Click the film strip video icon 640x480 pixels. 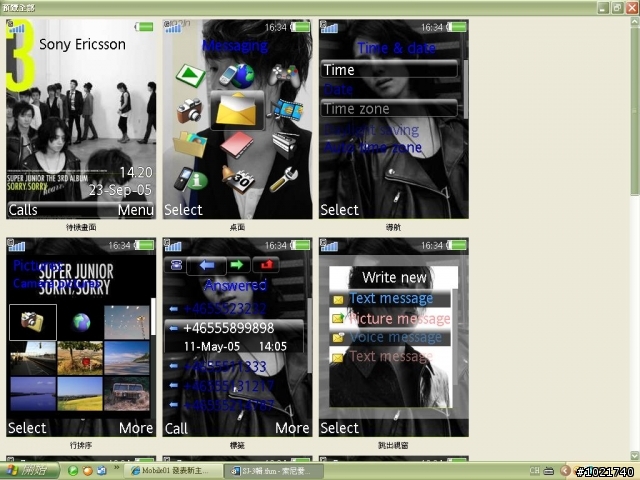coord(288,111)
